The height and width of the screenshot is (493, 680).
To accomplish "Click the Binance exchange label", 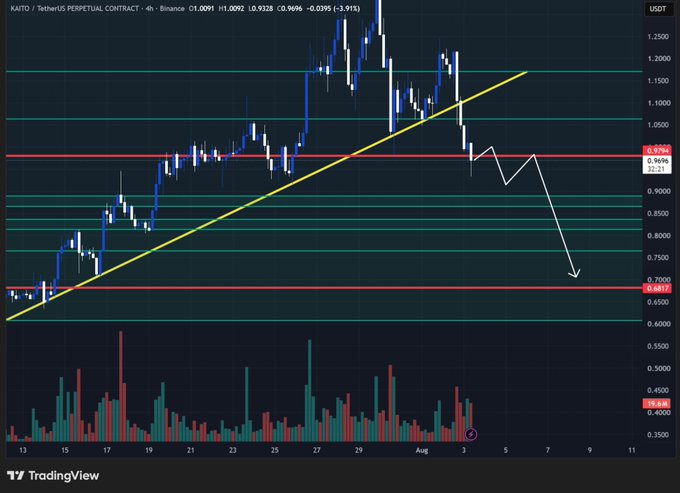I will [x=172, y=8].
